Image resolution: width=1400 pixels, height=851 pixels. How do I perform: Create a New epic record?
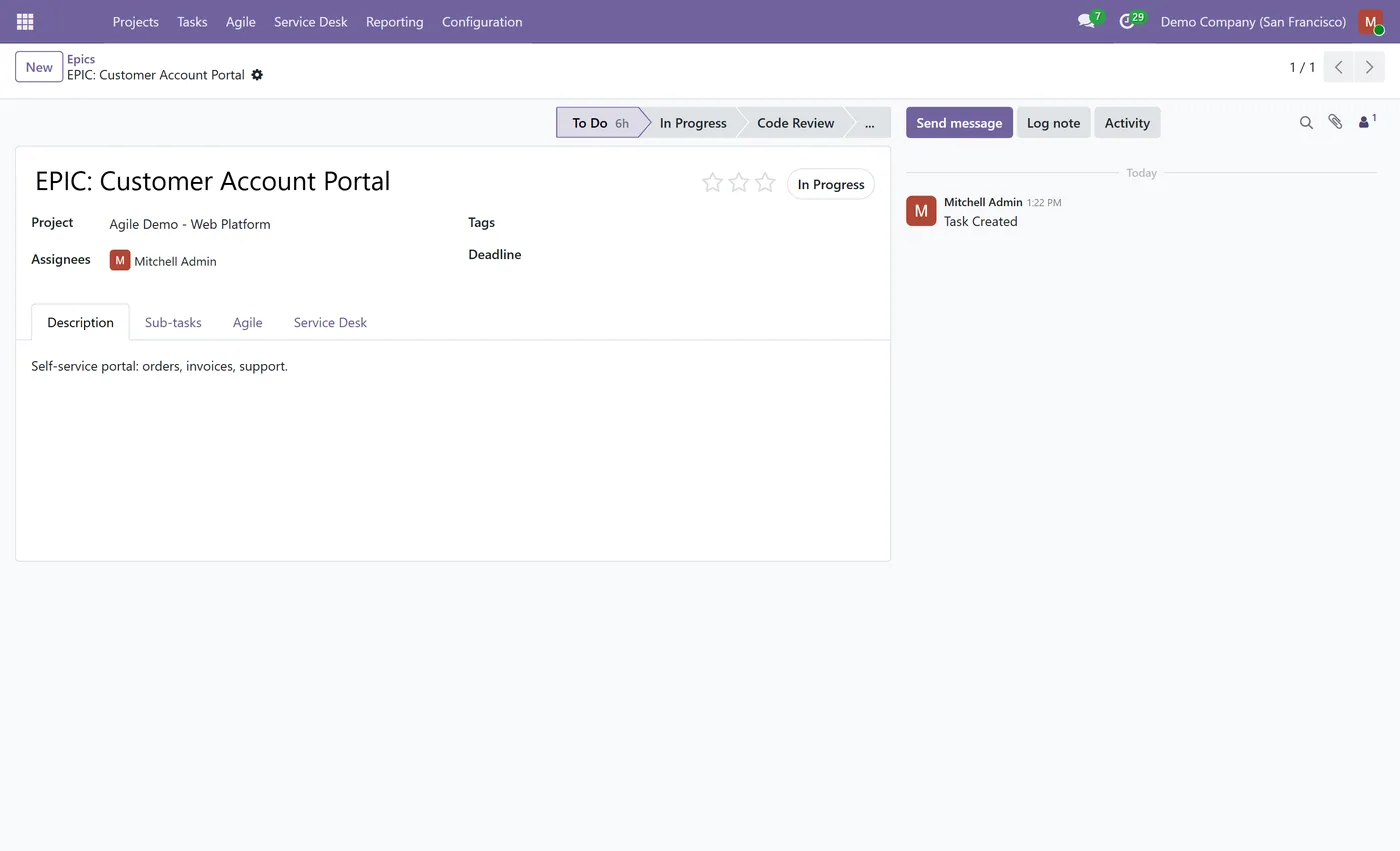click(39, 67)
